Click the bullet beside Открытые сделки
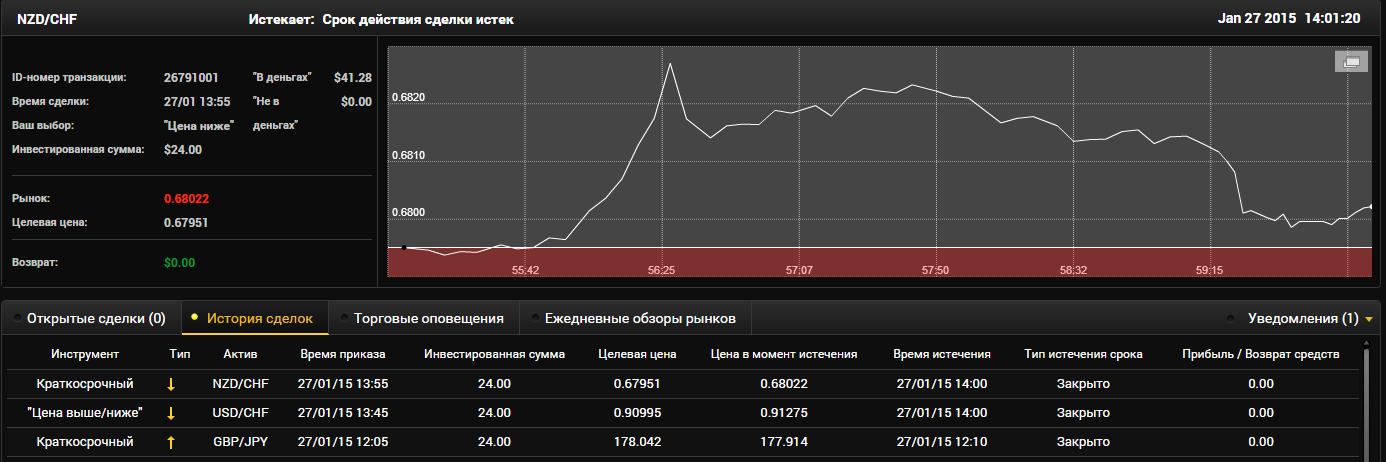 tap(17, 318)
